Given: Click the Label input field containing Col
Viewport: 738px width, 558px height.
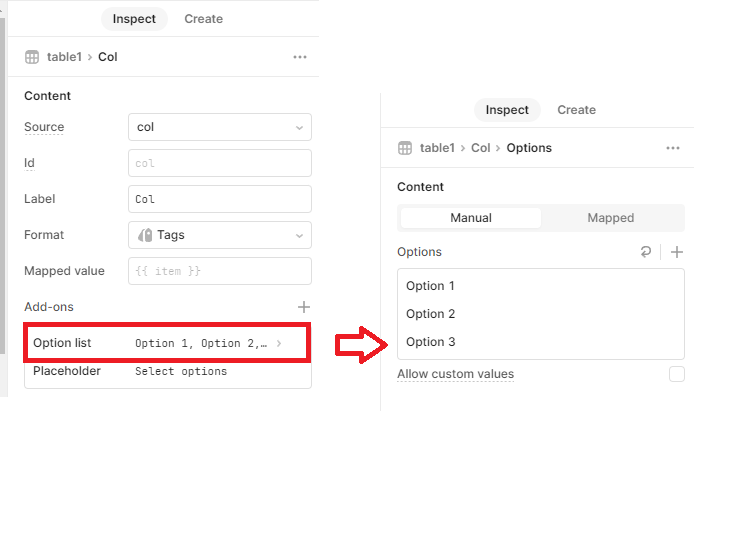Looking at the screenshot, I should click(220, 199).
